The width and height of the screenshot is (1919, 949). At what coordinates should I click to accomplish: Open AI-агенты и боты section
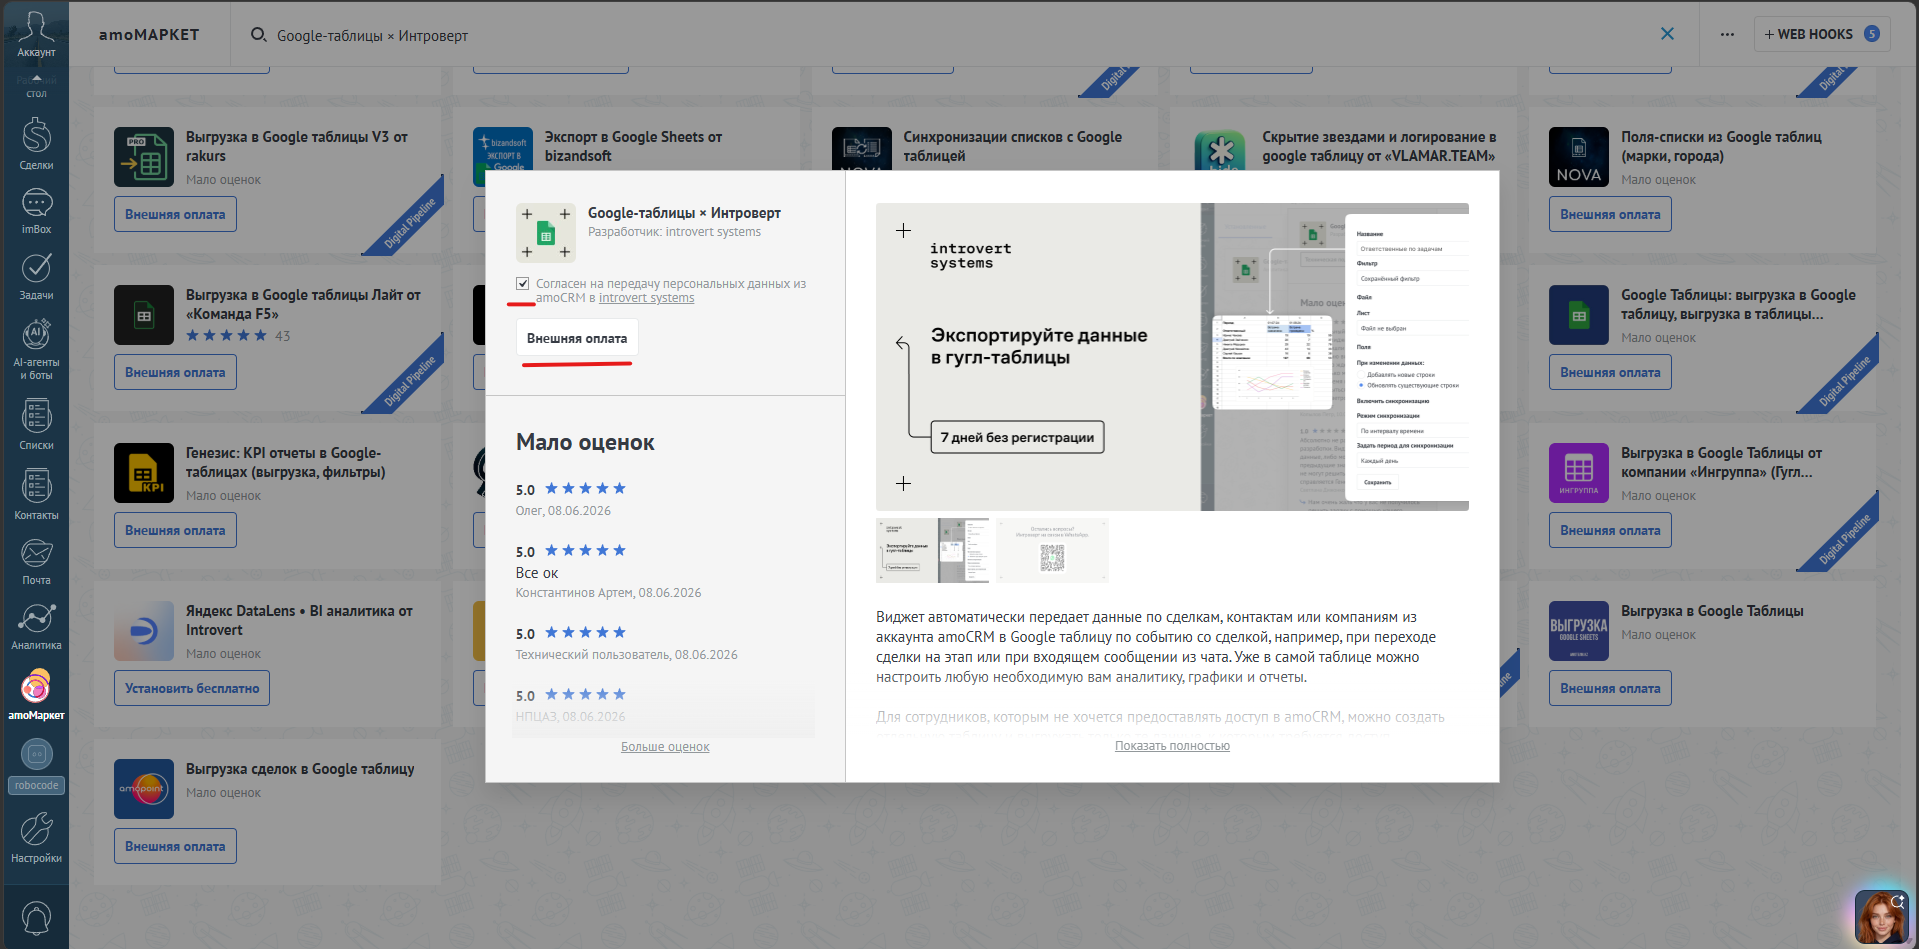click(36, 349)
